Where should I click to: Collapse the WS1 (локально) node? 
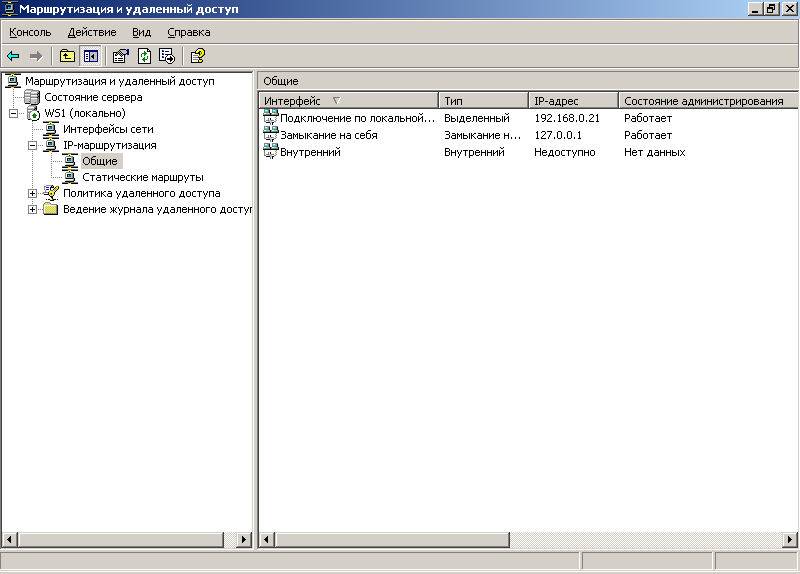coord(14,113)
